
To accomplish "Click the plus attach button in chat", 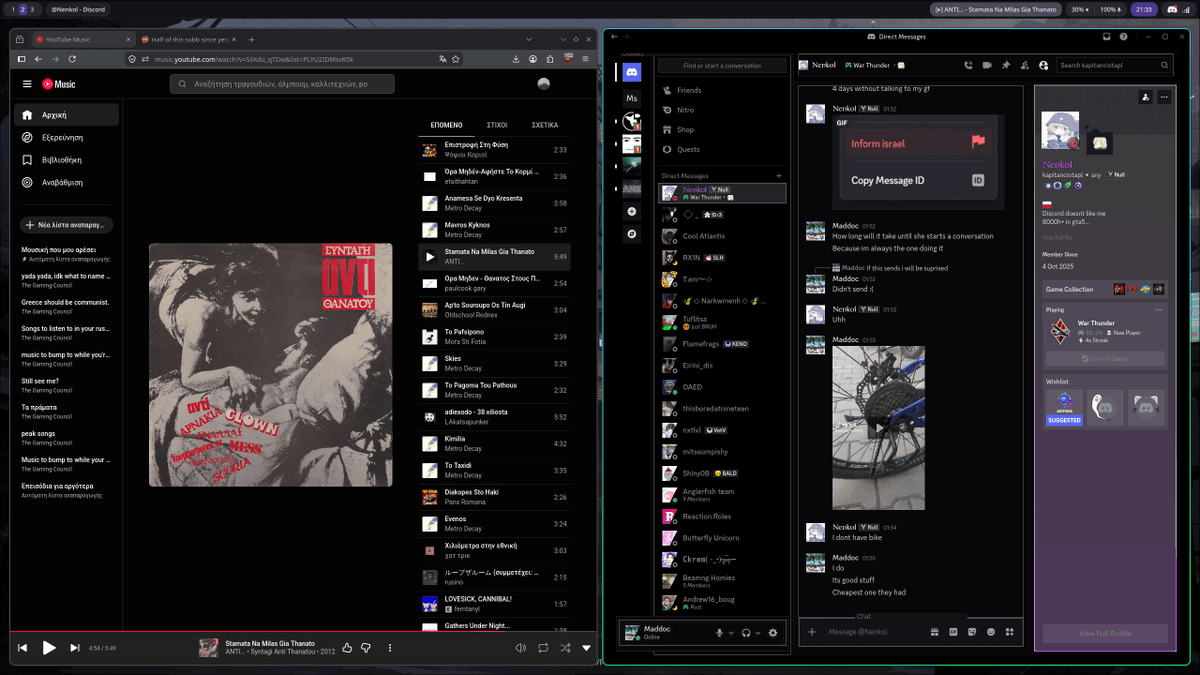I will (812, 632).
